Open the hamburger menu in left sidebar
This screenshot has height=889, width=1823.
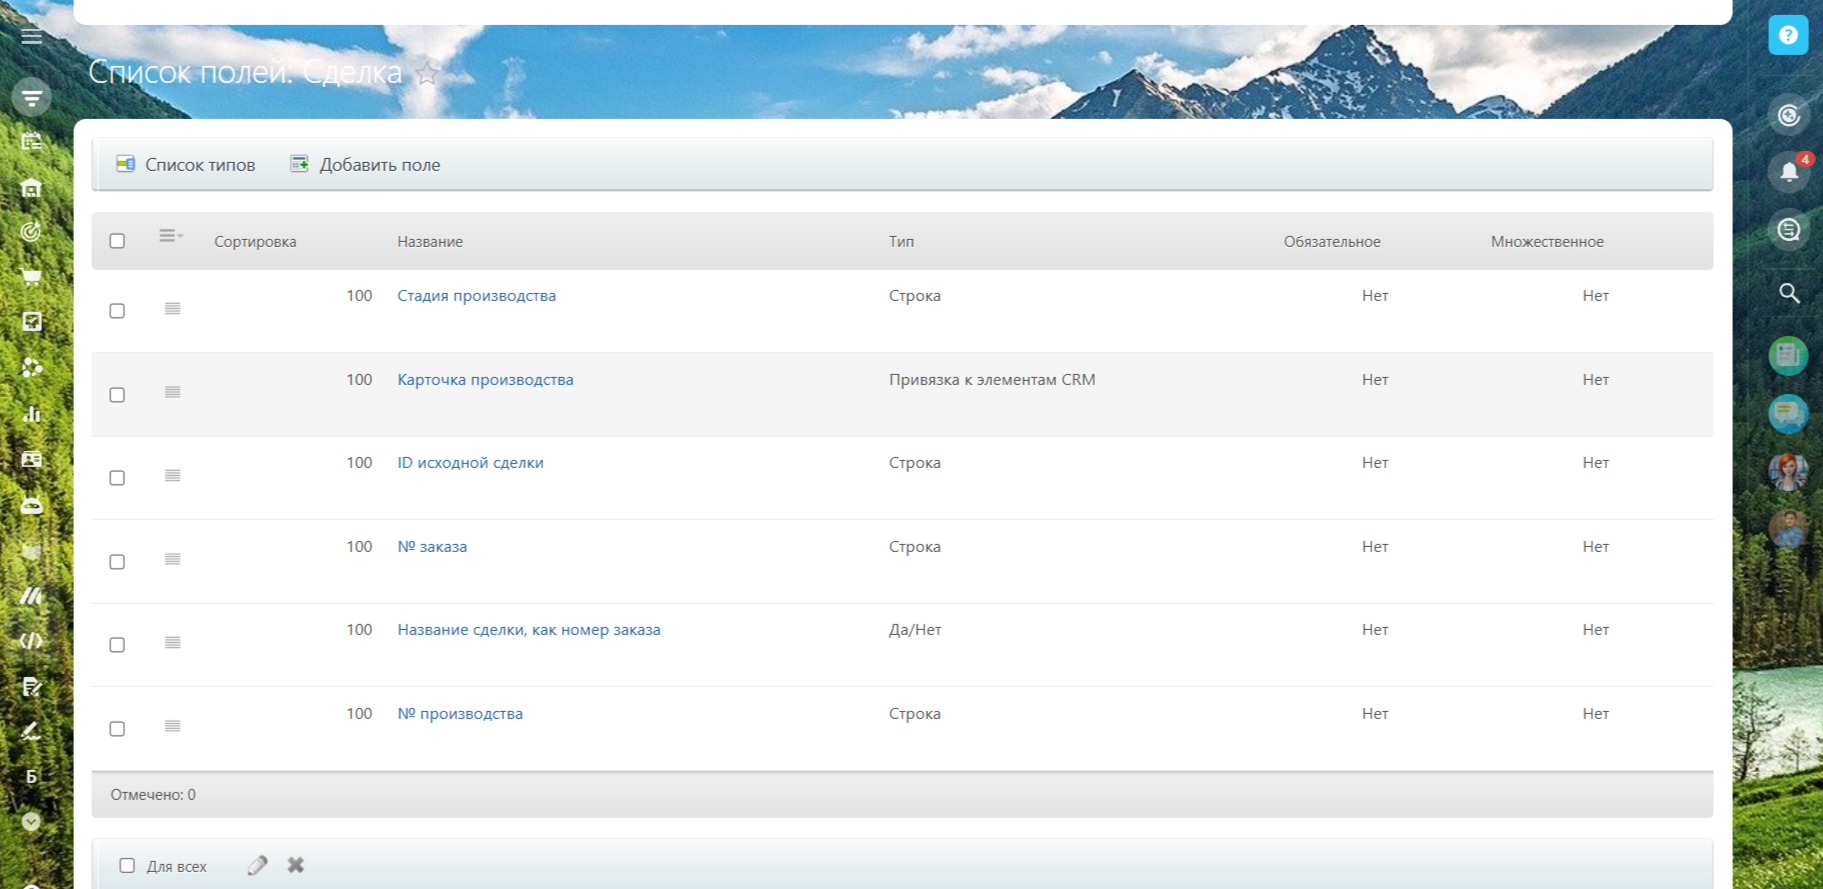(x=32, y=37)
